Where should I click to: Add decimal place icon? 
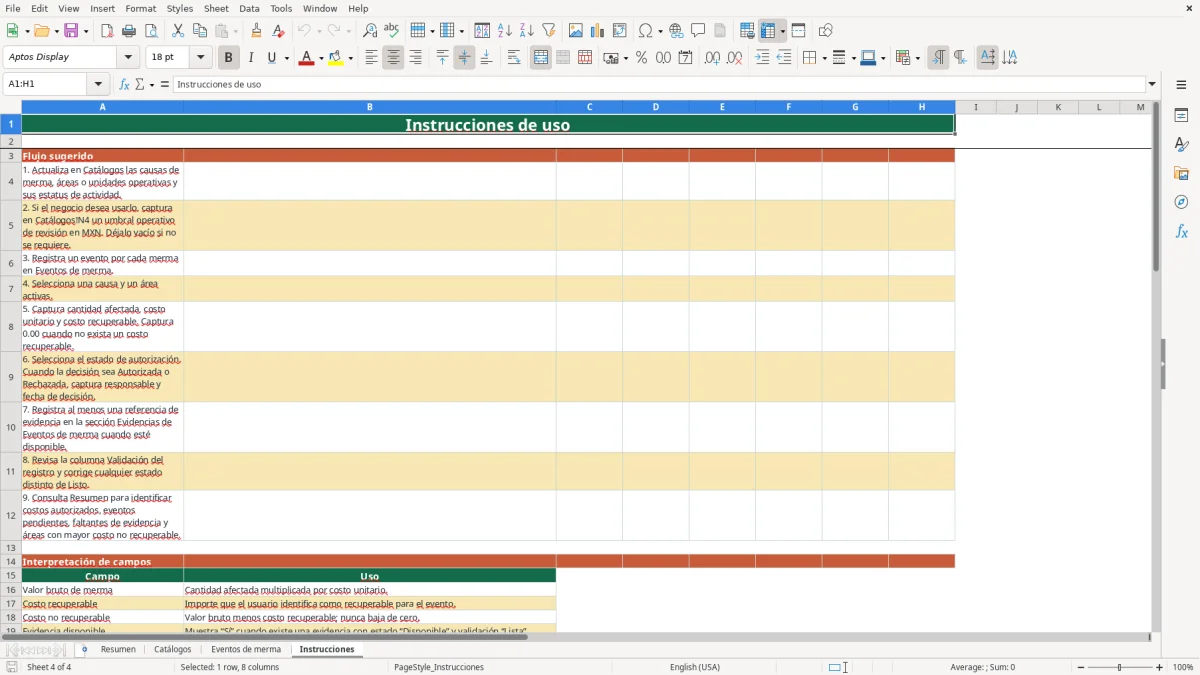coord(712,58)
